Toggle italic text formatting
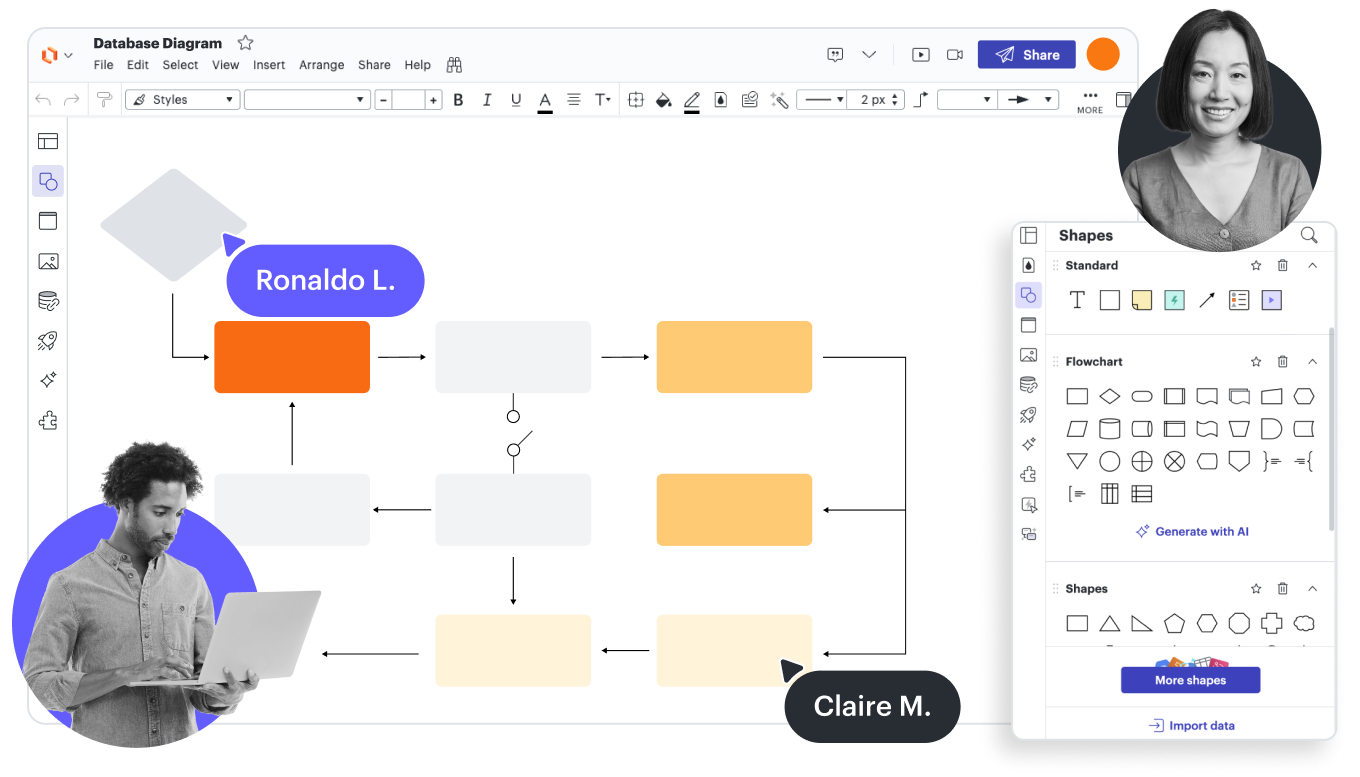 tap(487, 100)
